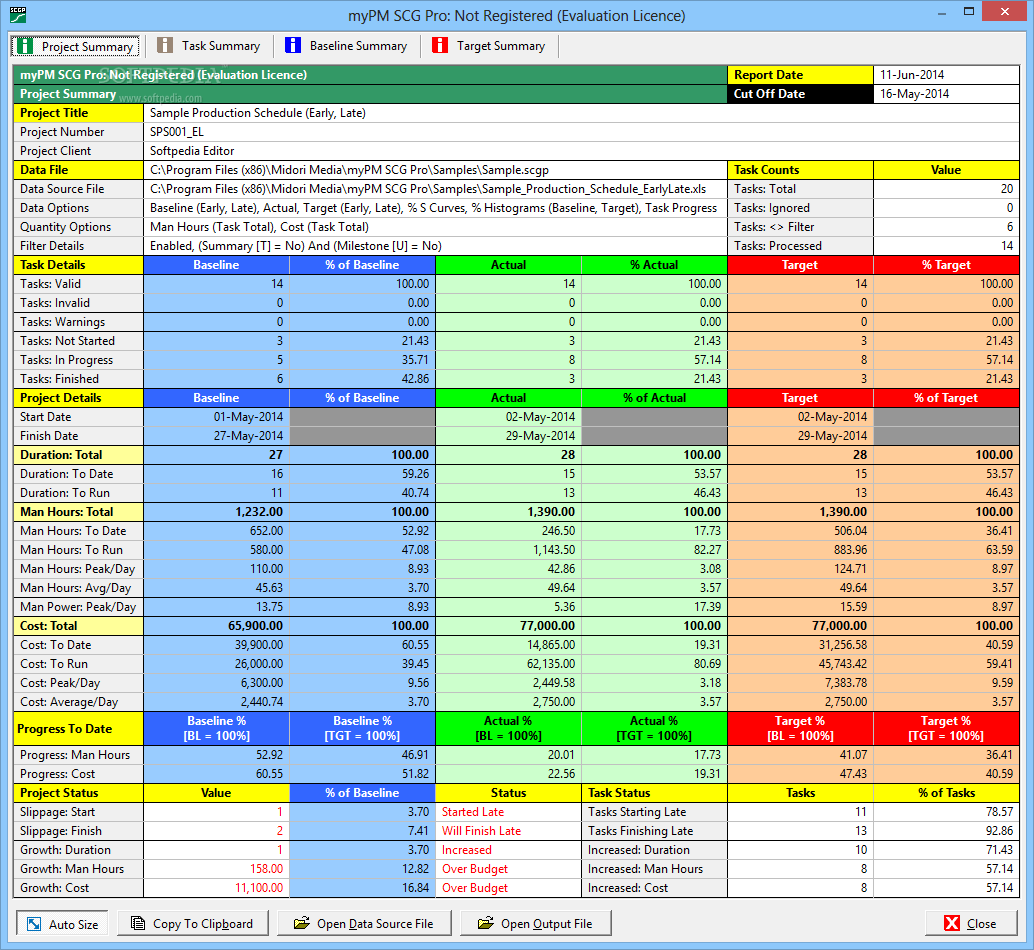
Task: Click the Will Finish Late status text
Action: (x=481, y=831)
